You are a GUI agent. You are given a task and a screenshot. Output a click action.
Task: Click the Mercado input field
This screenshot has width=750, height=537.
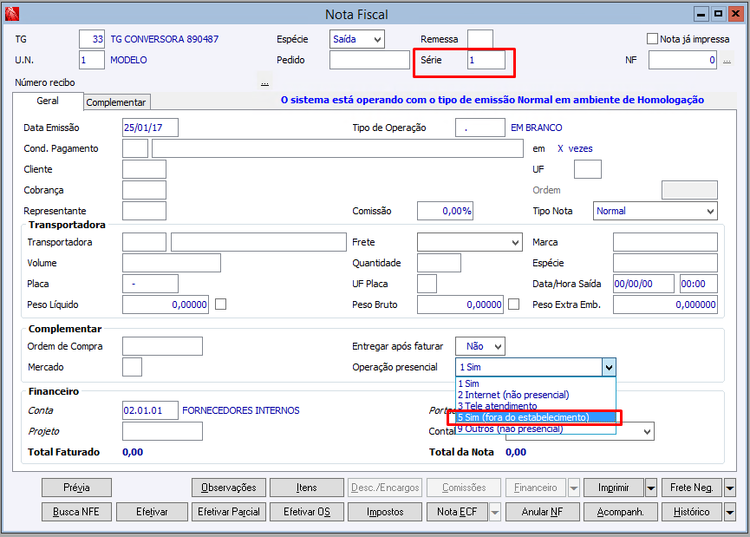pyautogui.click(x=132, y=367)
